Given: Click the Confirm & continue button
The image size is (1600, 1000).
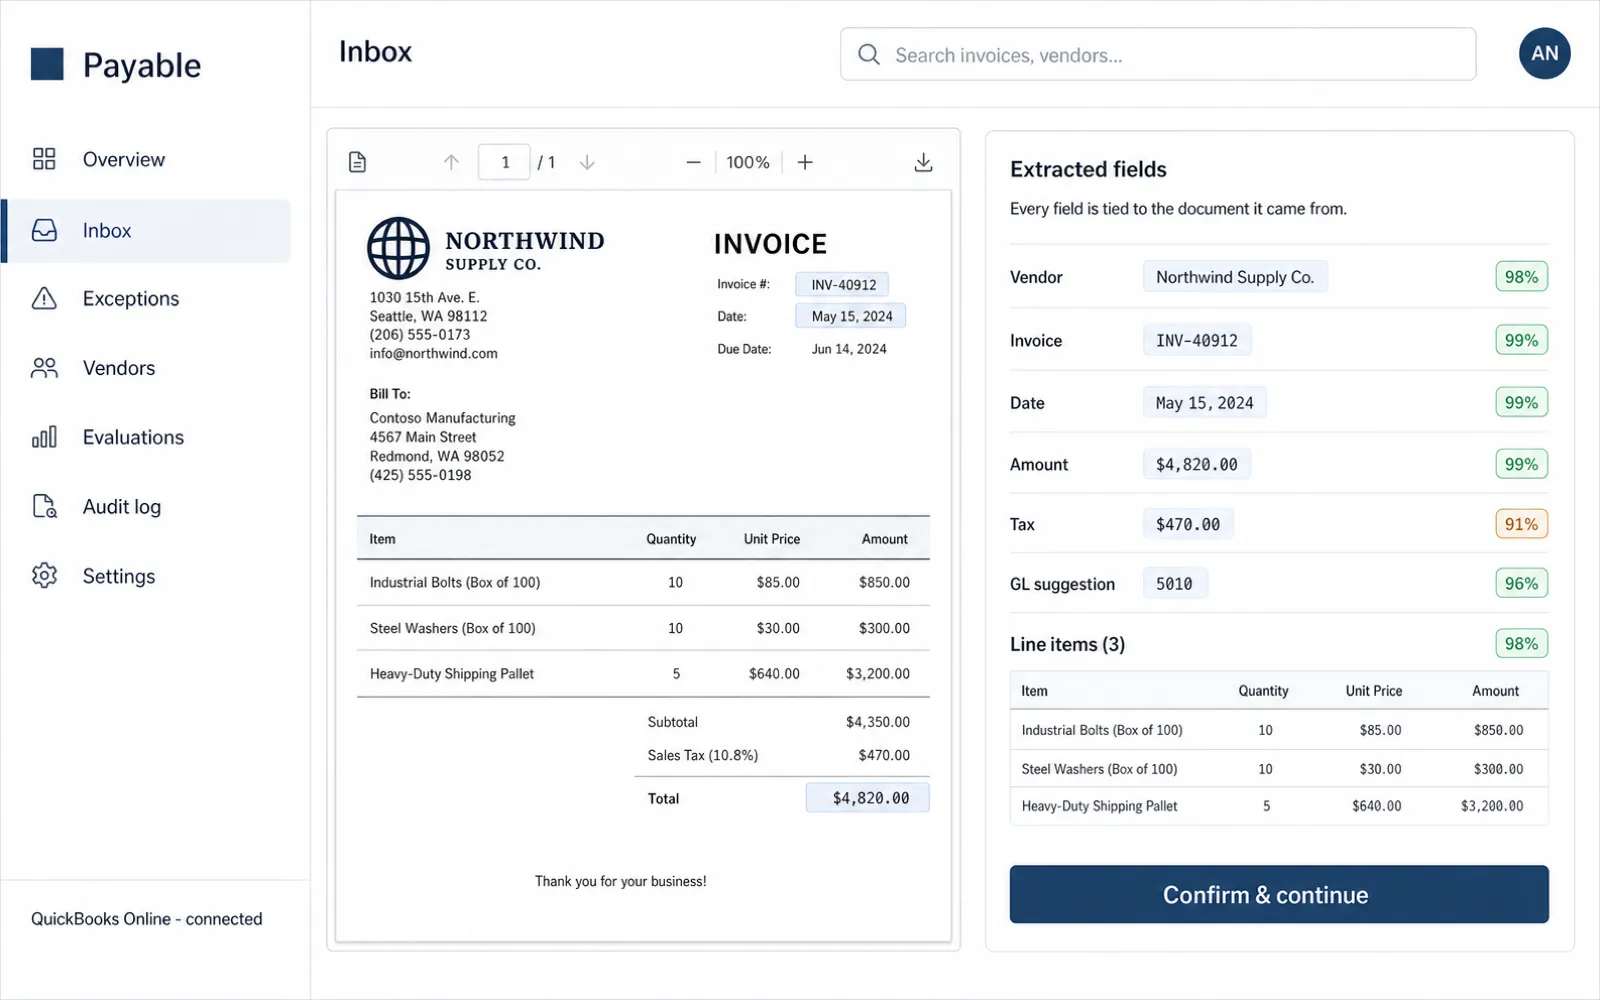Looking at the screenshot, I should [x=1279, y=894].
